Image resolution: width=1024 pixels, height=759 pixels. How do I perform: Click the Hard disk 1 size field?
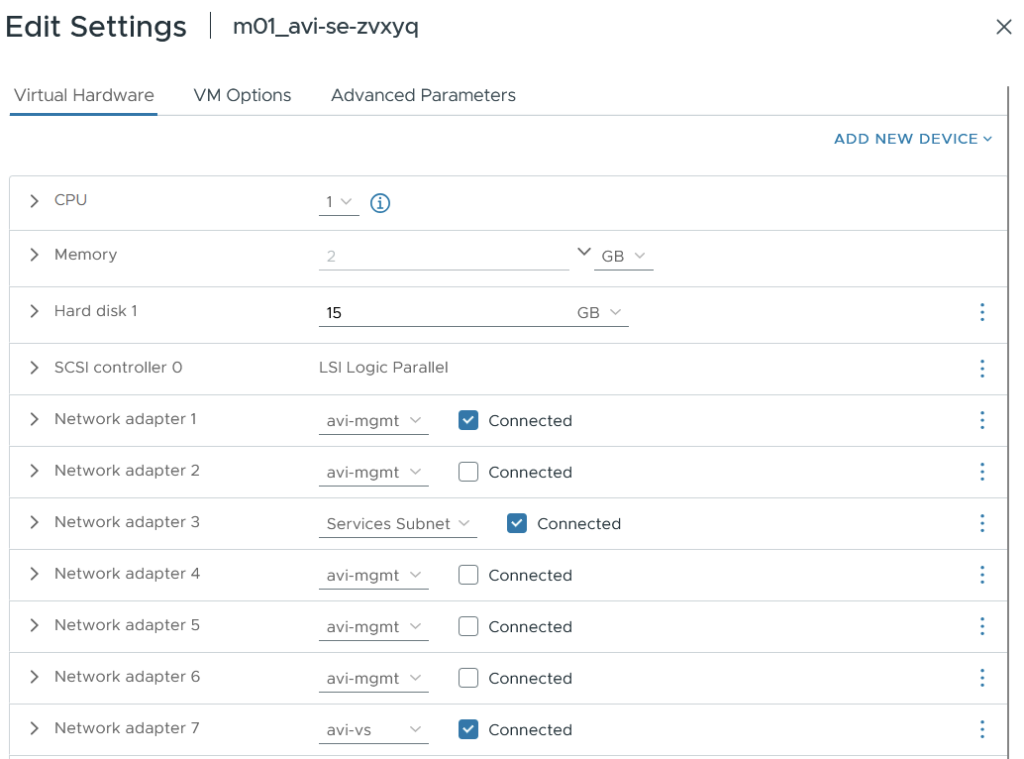tap(440, 313)
